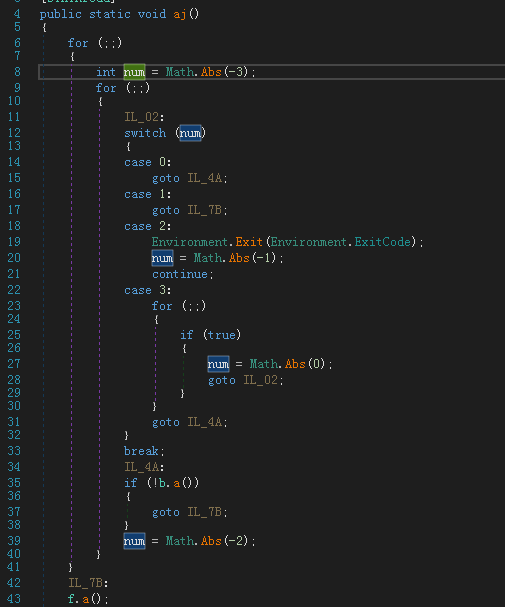Click line number 19 in the gutter

click(x=14, y=242)
